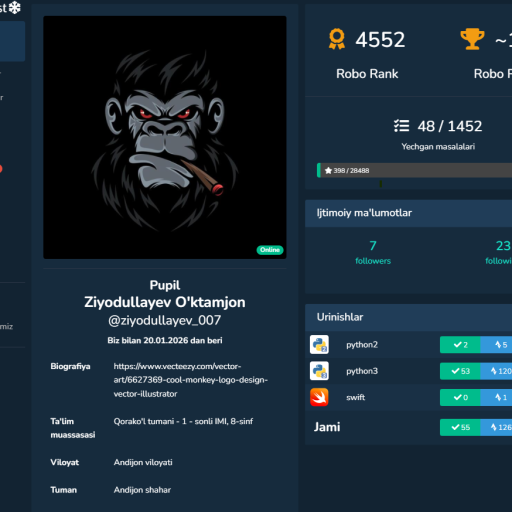Open the 7 followers list

point(373,252)
